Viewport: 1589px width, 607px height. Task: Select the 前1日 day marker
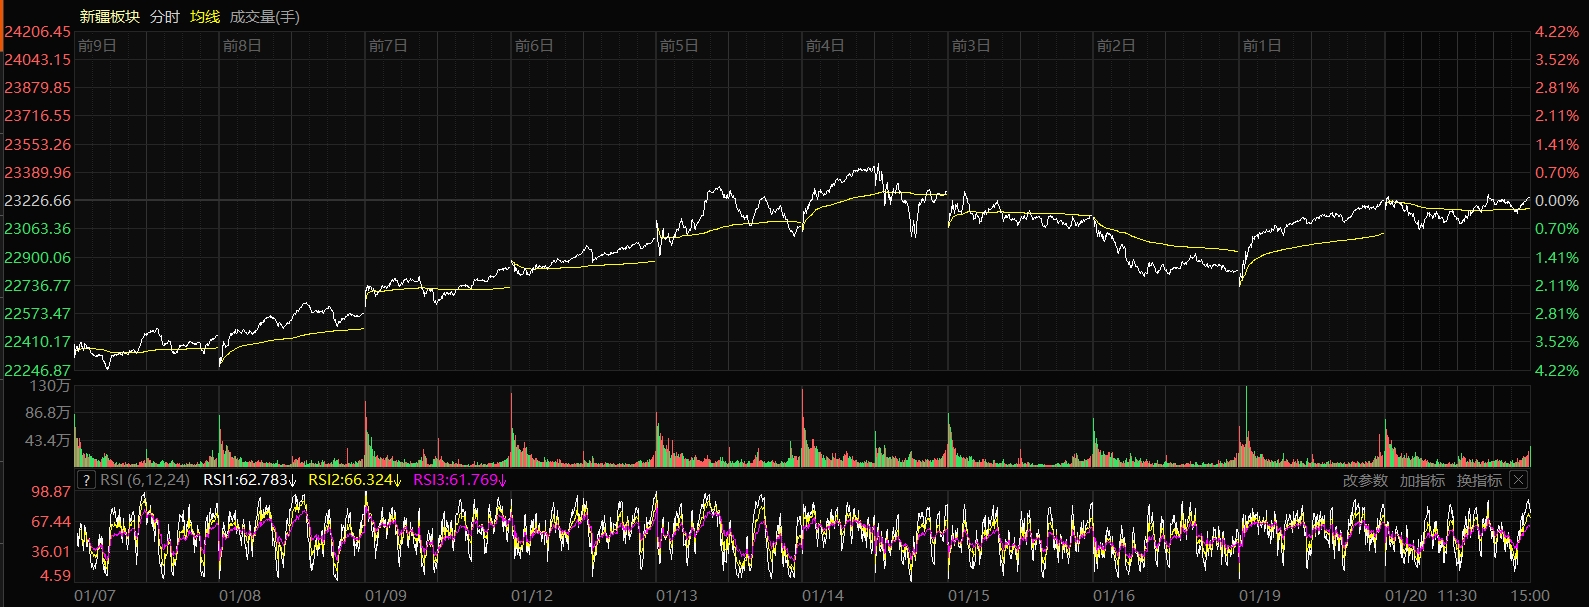1261,46
